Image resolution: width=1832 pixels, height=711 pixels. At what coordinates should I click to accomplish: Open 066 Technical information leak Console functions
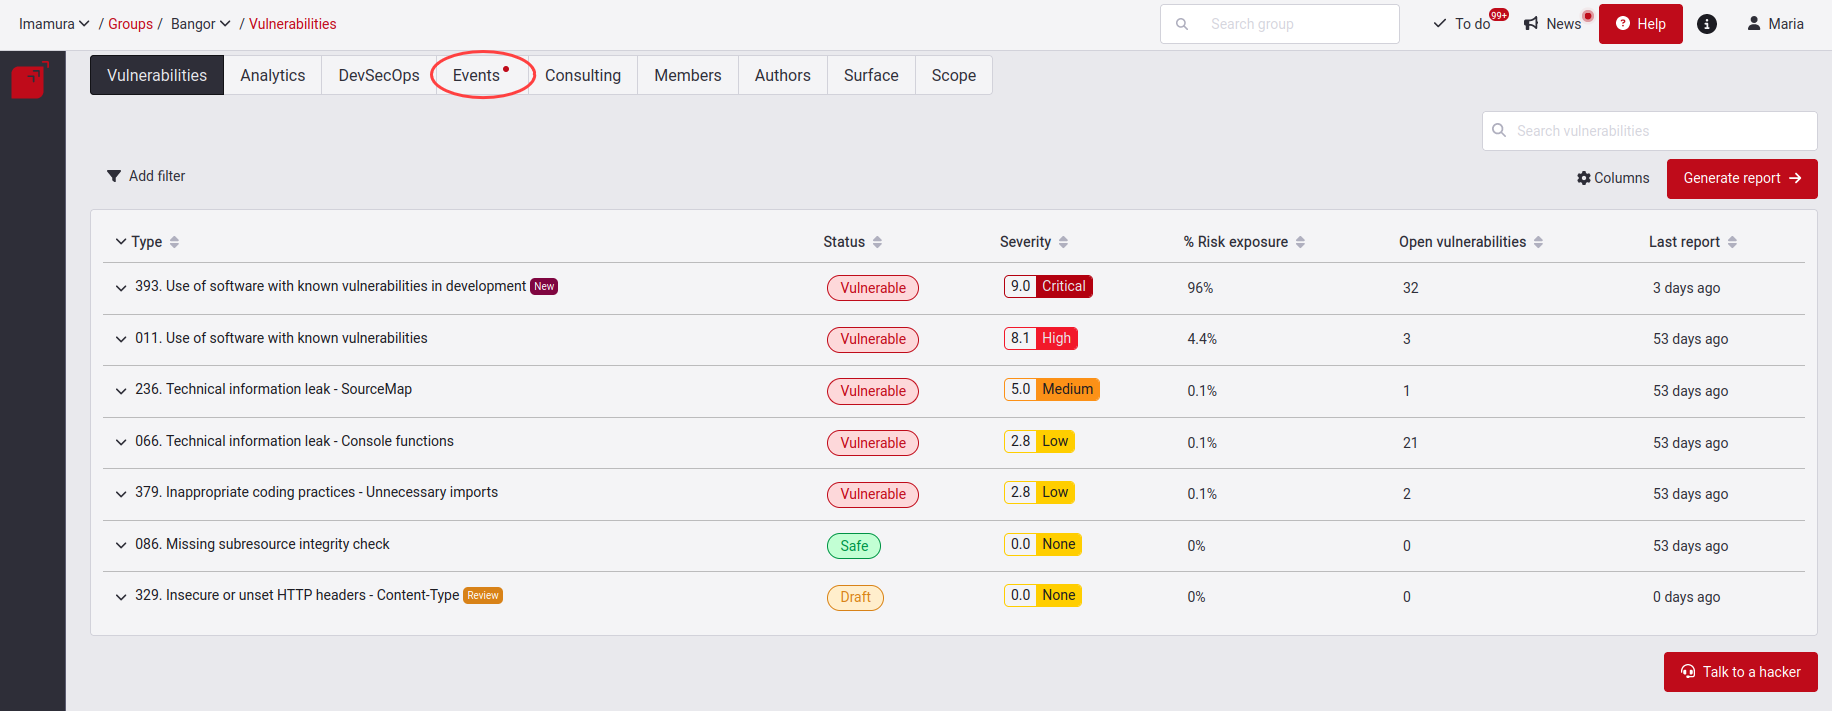point(294,441)
